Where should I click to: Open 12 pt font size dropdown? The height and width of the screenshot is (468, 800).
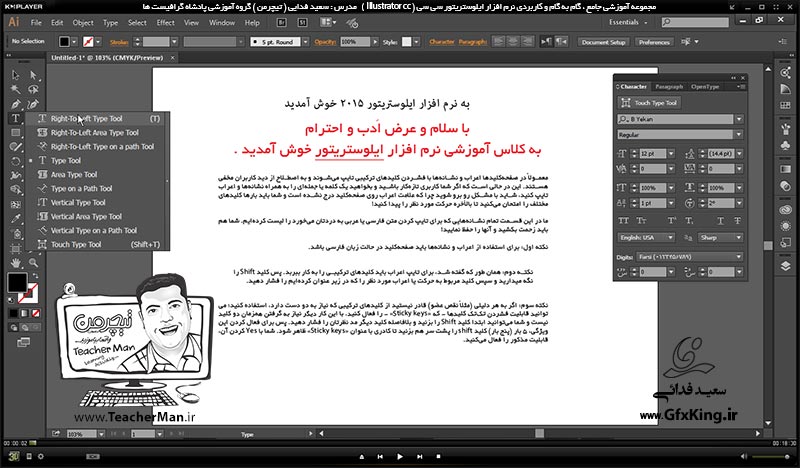[671, 153]
